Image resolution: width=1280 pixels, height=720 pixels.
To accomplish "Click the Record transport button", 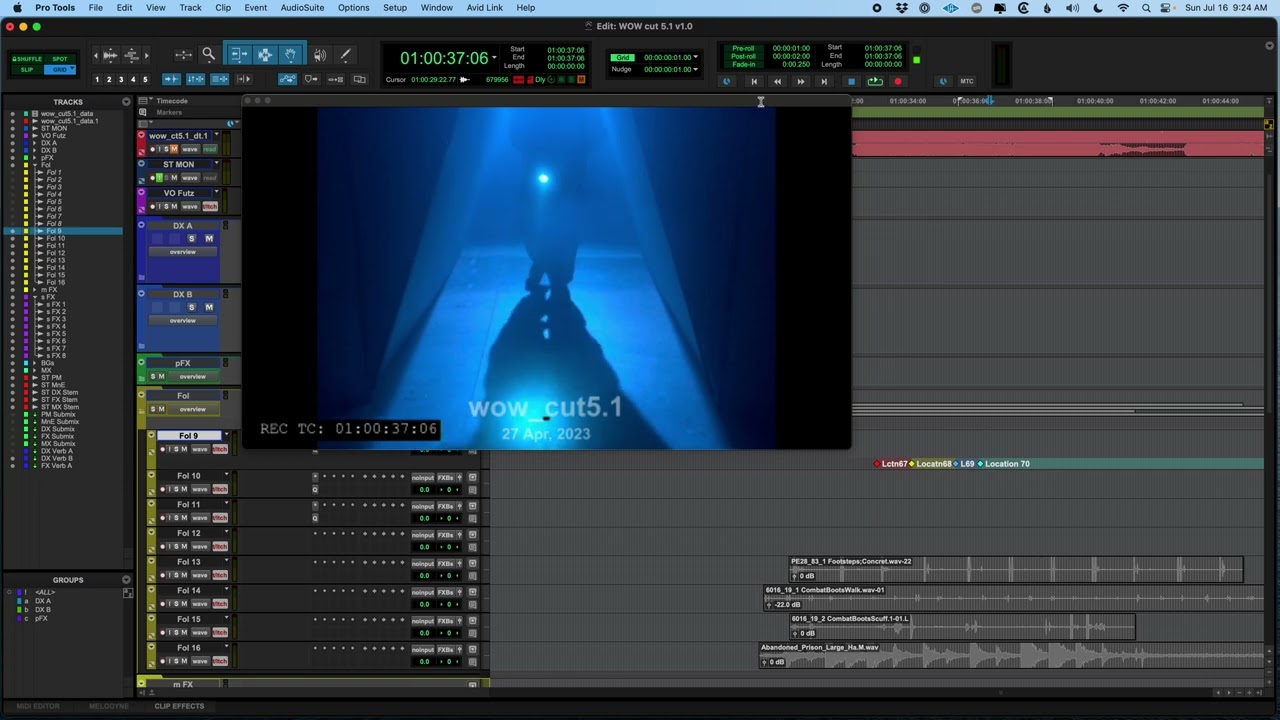I will pyautogui.click(x=898, y=81).
